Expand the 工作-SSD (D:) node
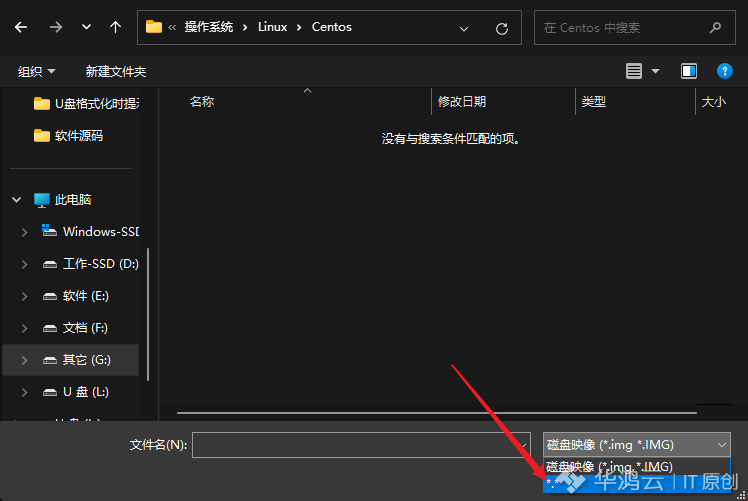Viewport: 748px width, 501px height. pos(24,264)
